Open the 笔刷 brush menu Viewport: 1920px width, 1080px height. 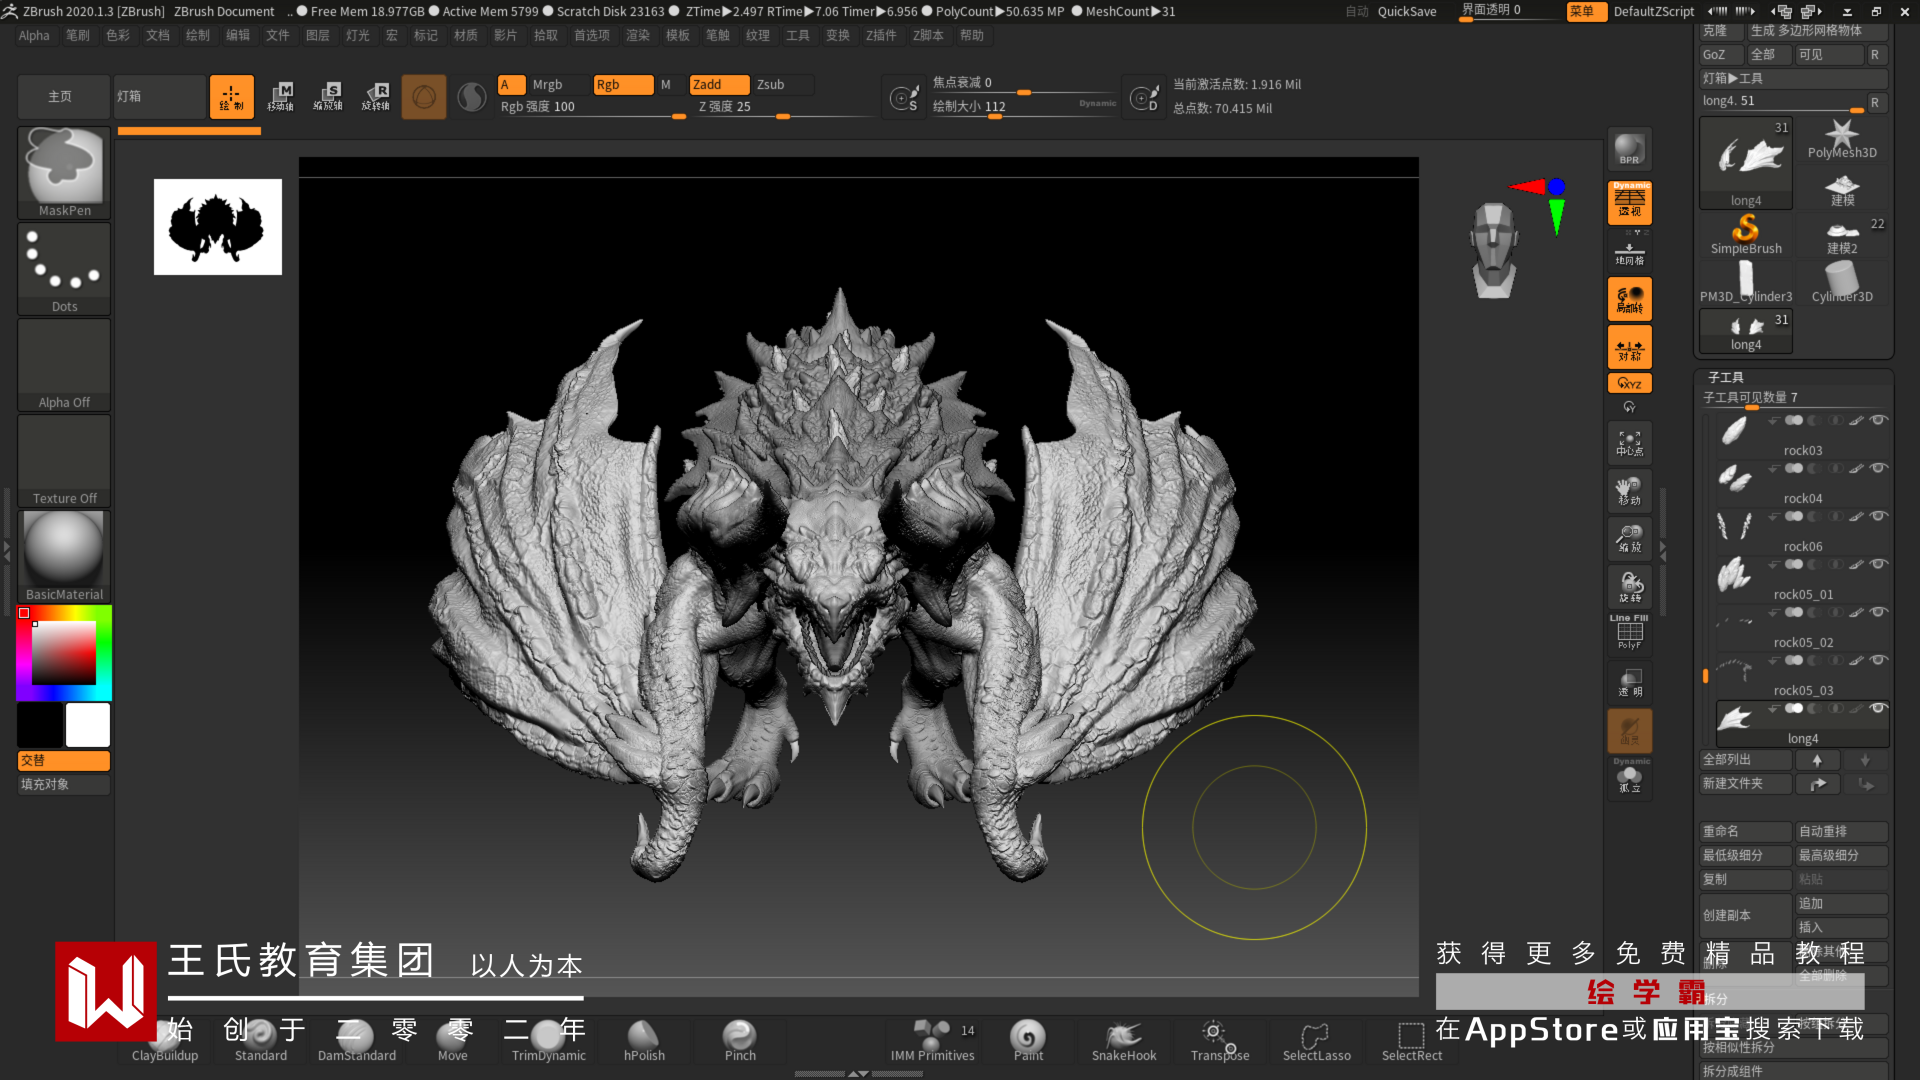(77, 35)
